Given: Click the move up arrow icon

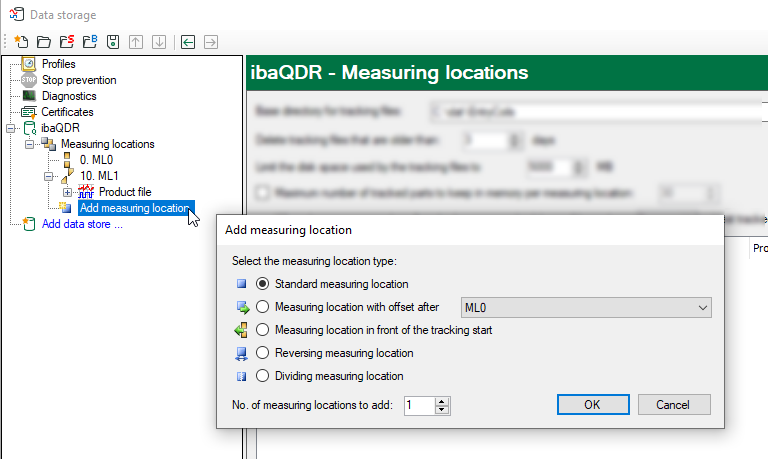Looking at the screenshot, I should pyautogui.click(x=136, y=42).
